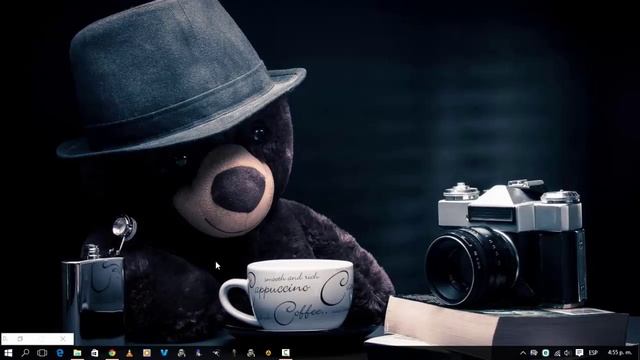Change input language via ESP indicator
The height and width of the screenshot is (360, 640).
tap(593, 353)
